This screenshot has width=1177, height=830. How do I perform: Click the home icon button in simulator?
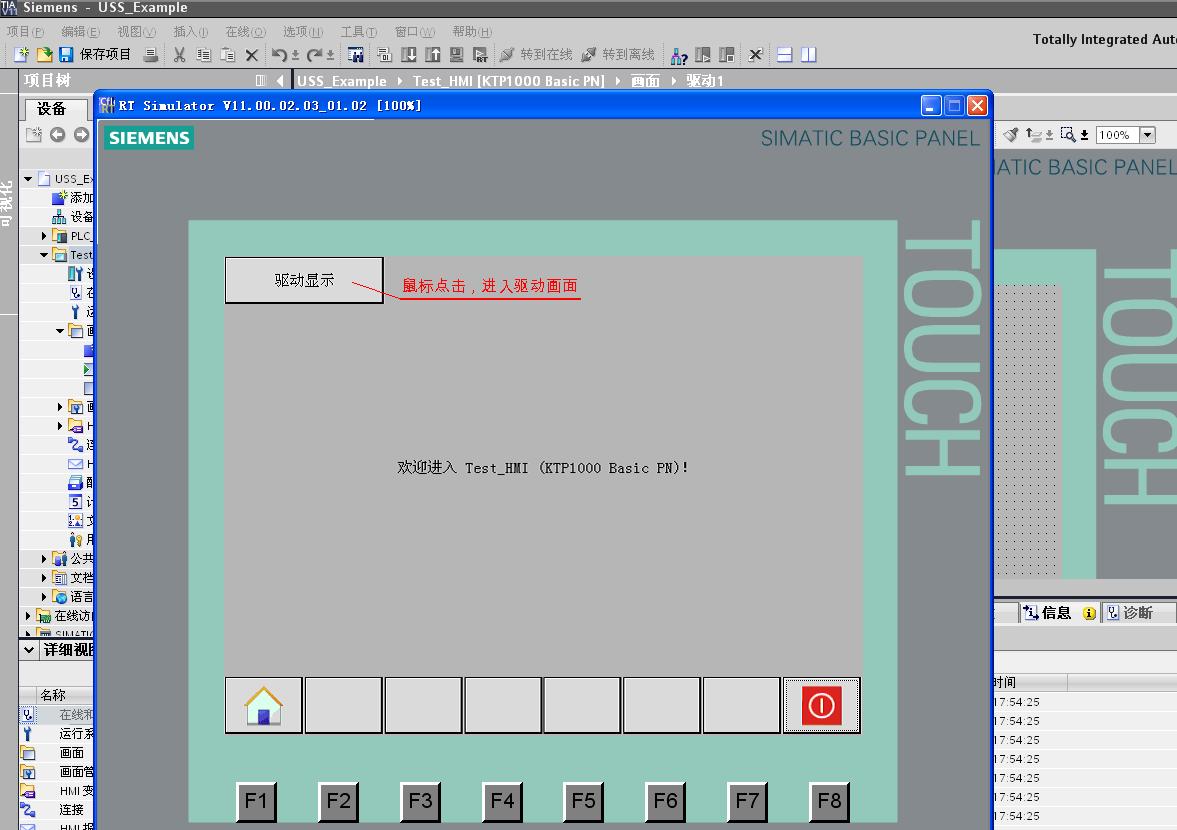point(263,705)
